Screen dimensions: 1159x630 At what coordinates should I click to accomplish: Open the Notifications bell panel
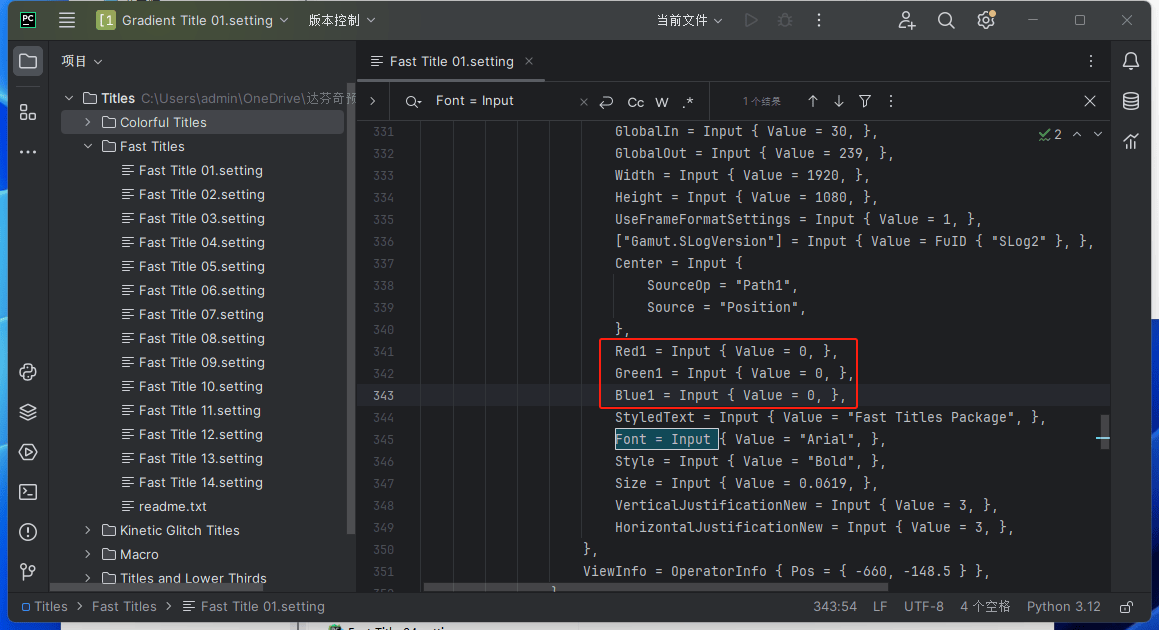(x=1131, y=62)
